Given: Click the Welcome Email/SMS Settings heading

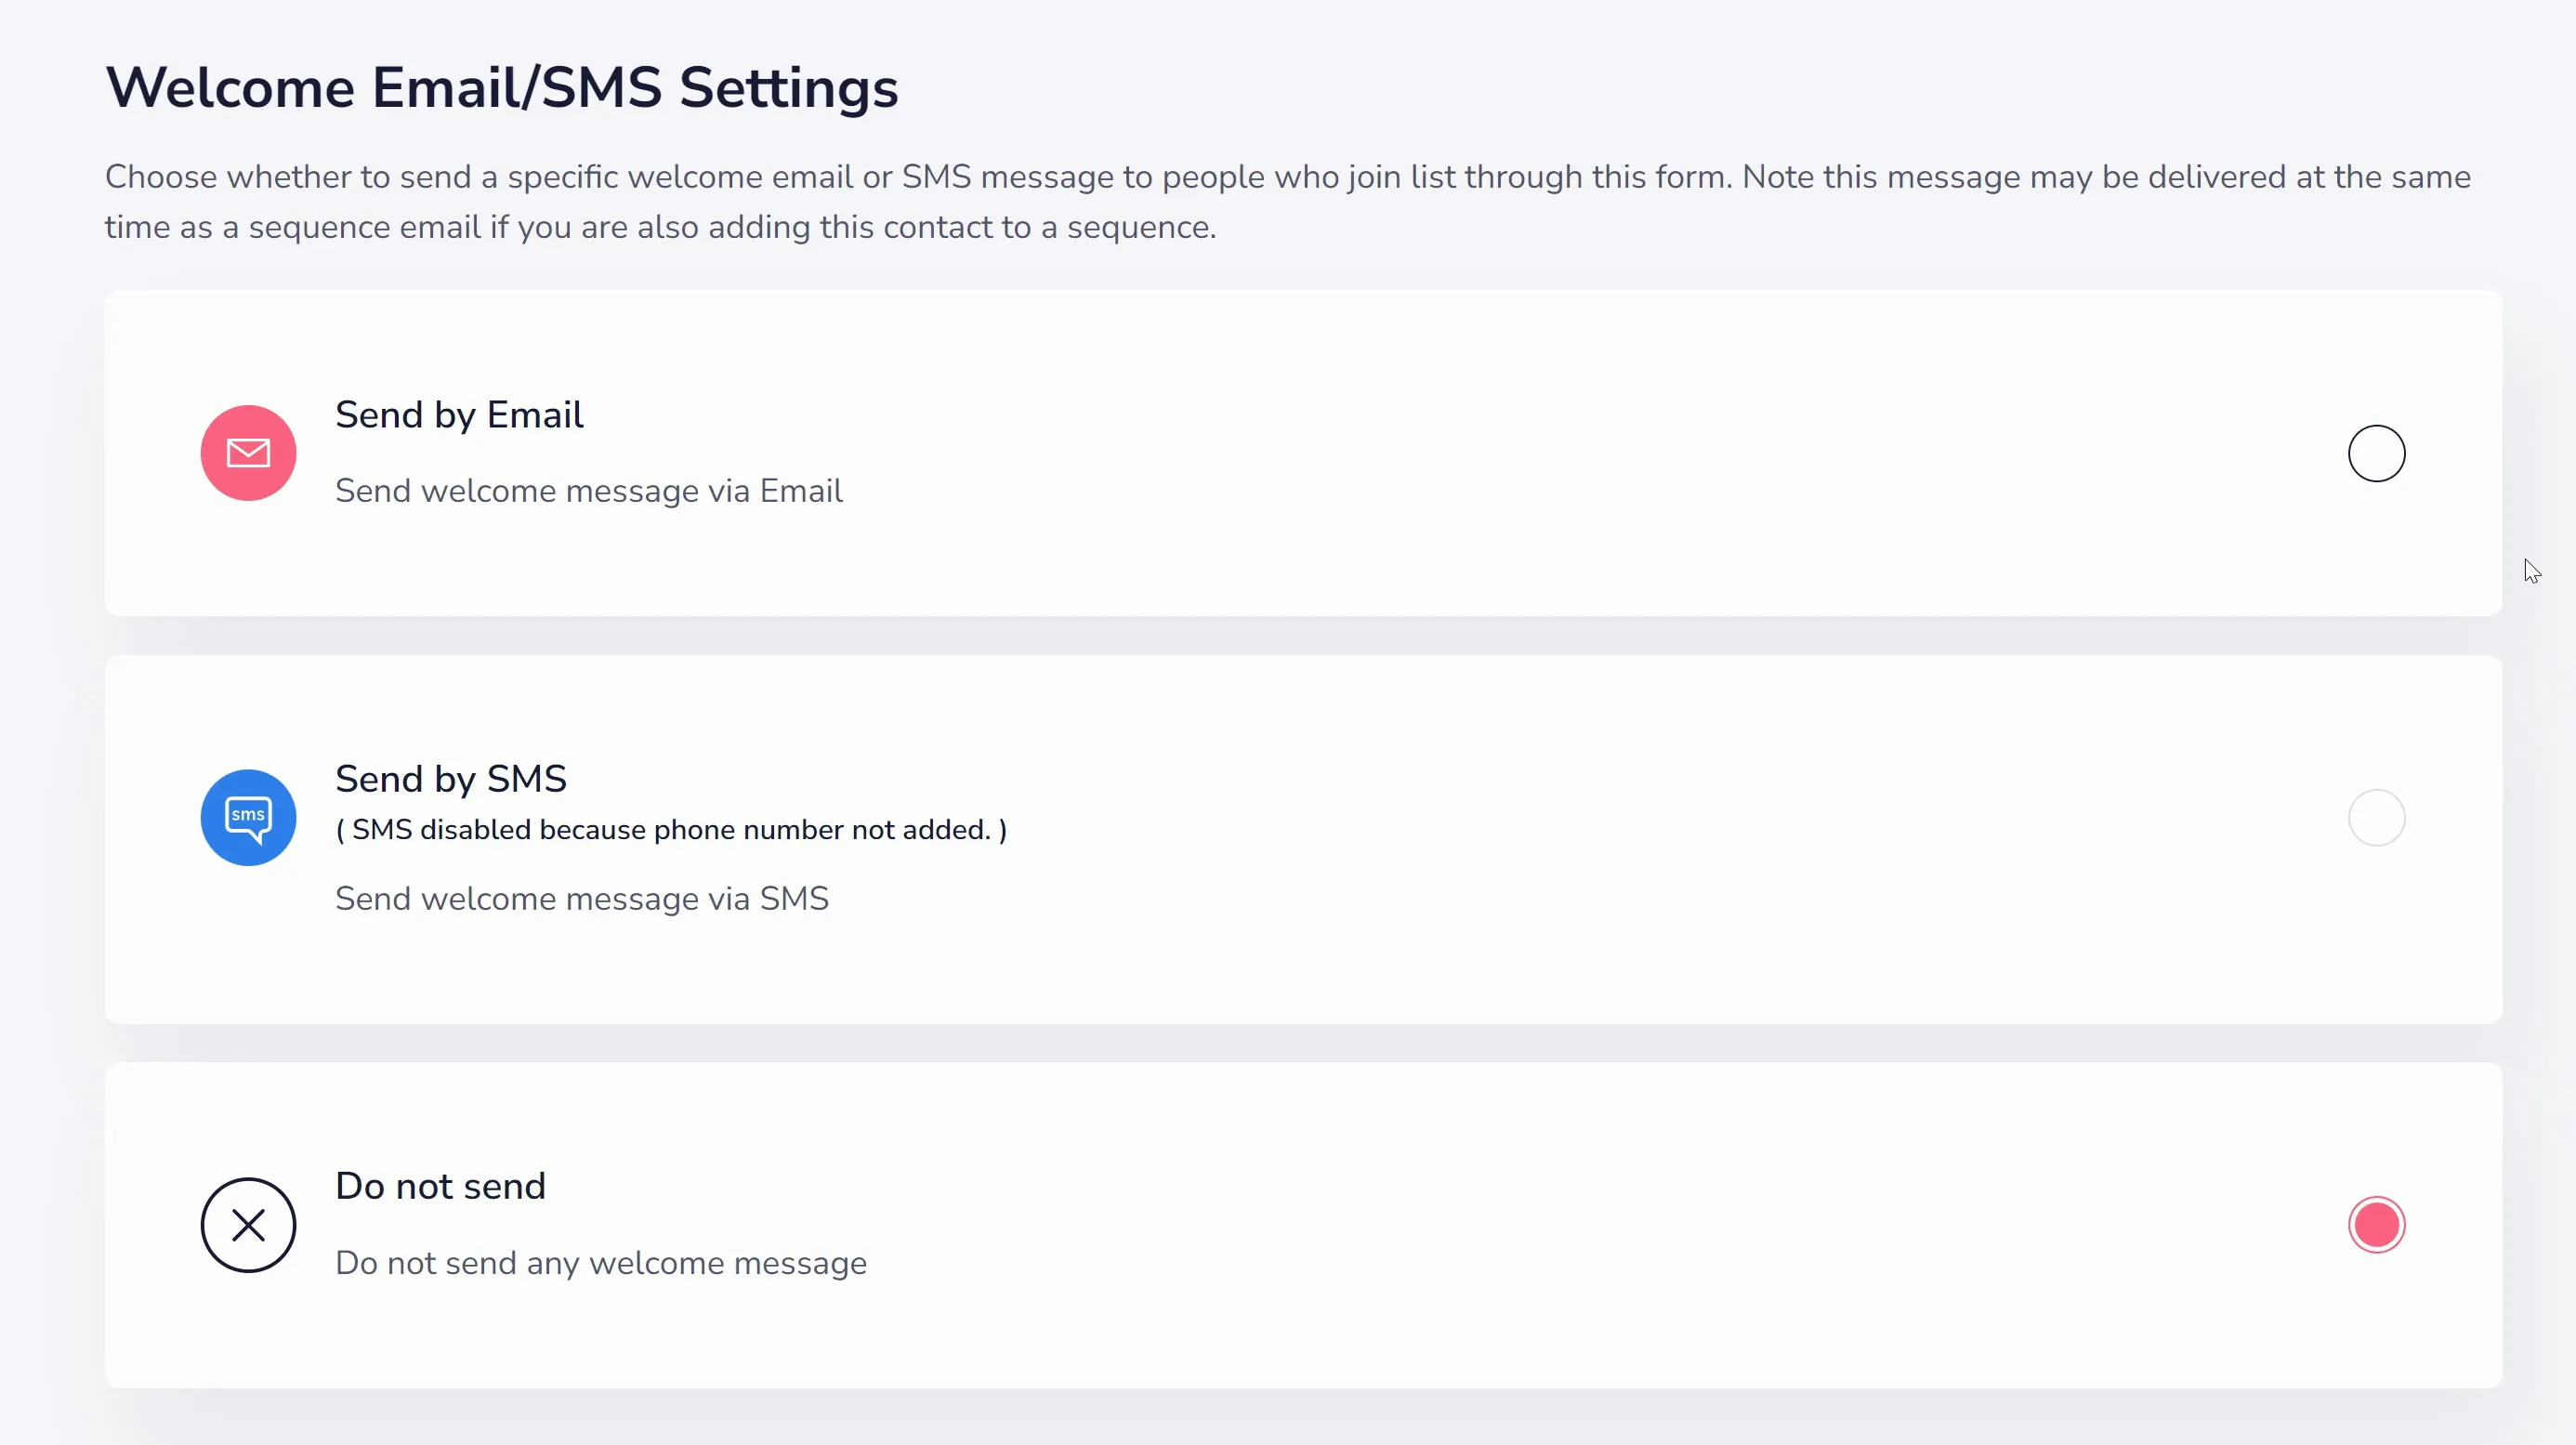Looking at the screenshot, I should point(502,88).
